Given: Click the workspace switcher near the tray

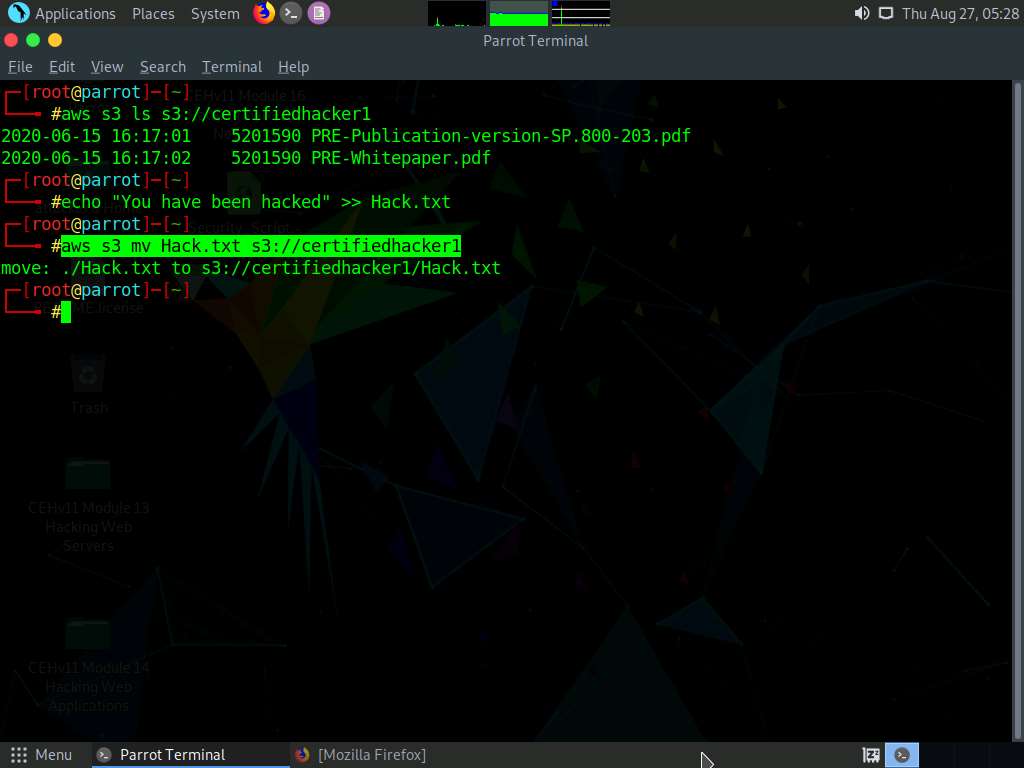Looking at the screenshot, I should pyautogui.click(x=869, y=755).
